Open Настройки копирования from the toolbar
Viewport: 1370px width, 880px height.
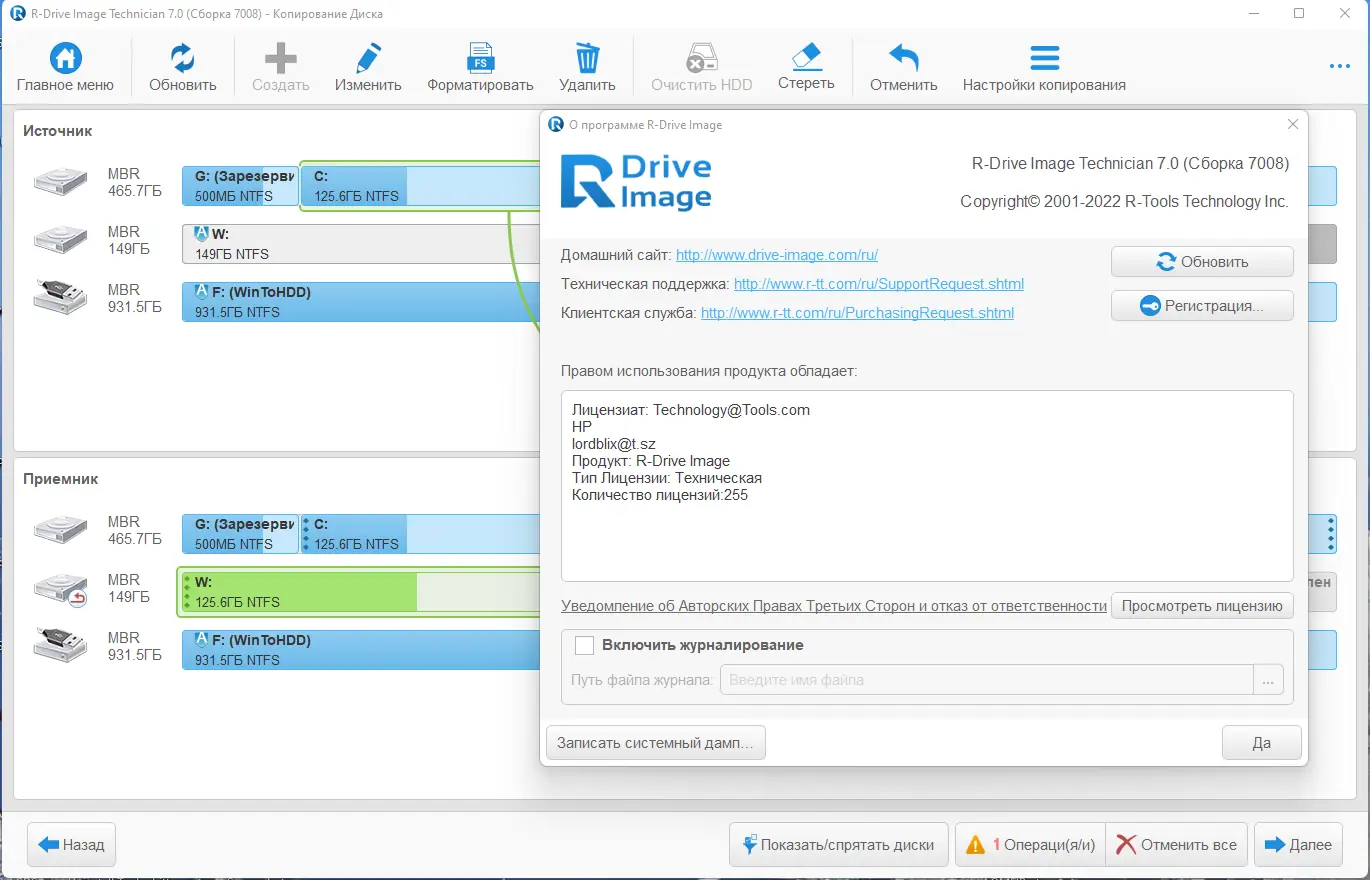tap(1044, 57)
